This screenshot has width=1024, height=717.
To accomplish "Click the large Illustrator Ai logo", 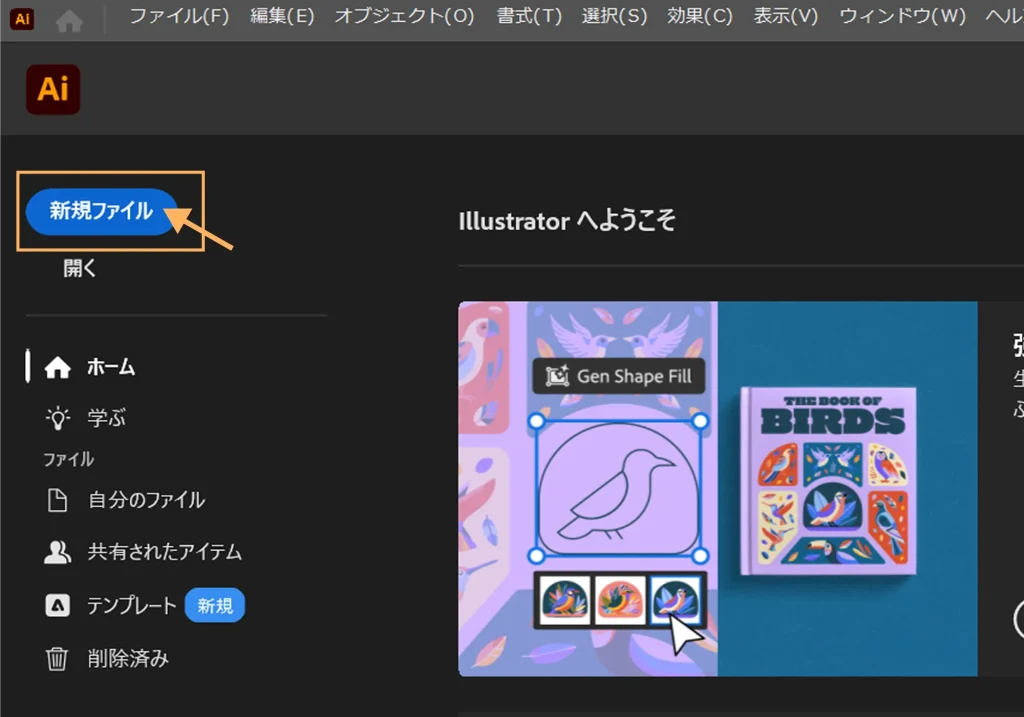I will [x=52, y=89].
